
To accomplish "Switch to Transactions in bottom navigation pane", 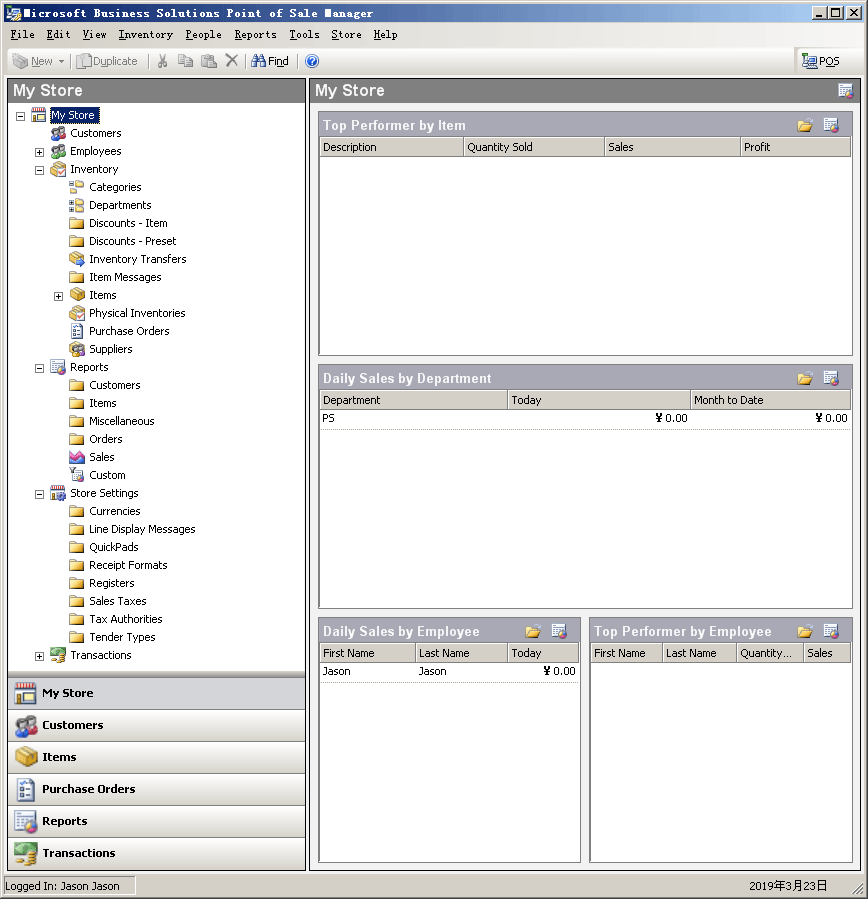I will (78, 853).
